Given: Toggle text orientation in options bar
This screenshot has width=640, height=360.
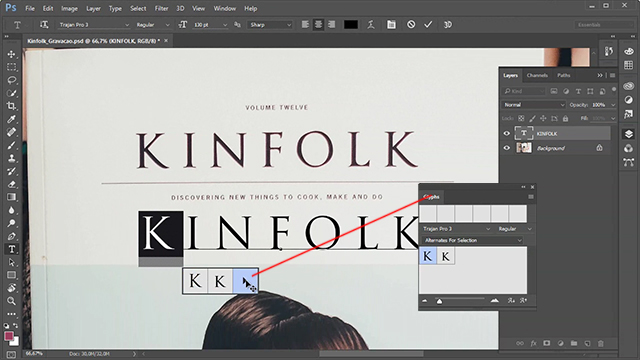Looking at the screenshot, I should click(44, 25).
